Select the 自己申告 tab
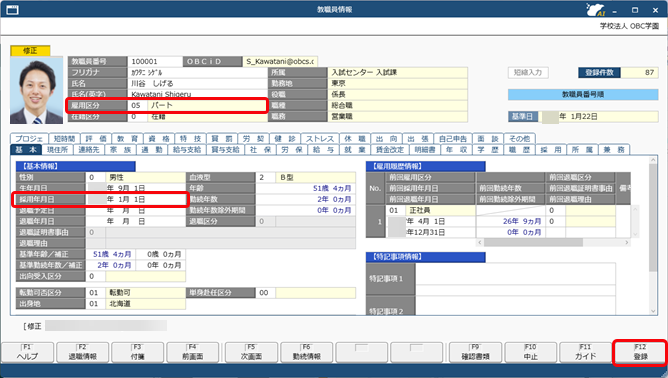The width and height of the screenshot is (668, 378). (x=453, y=139)
